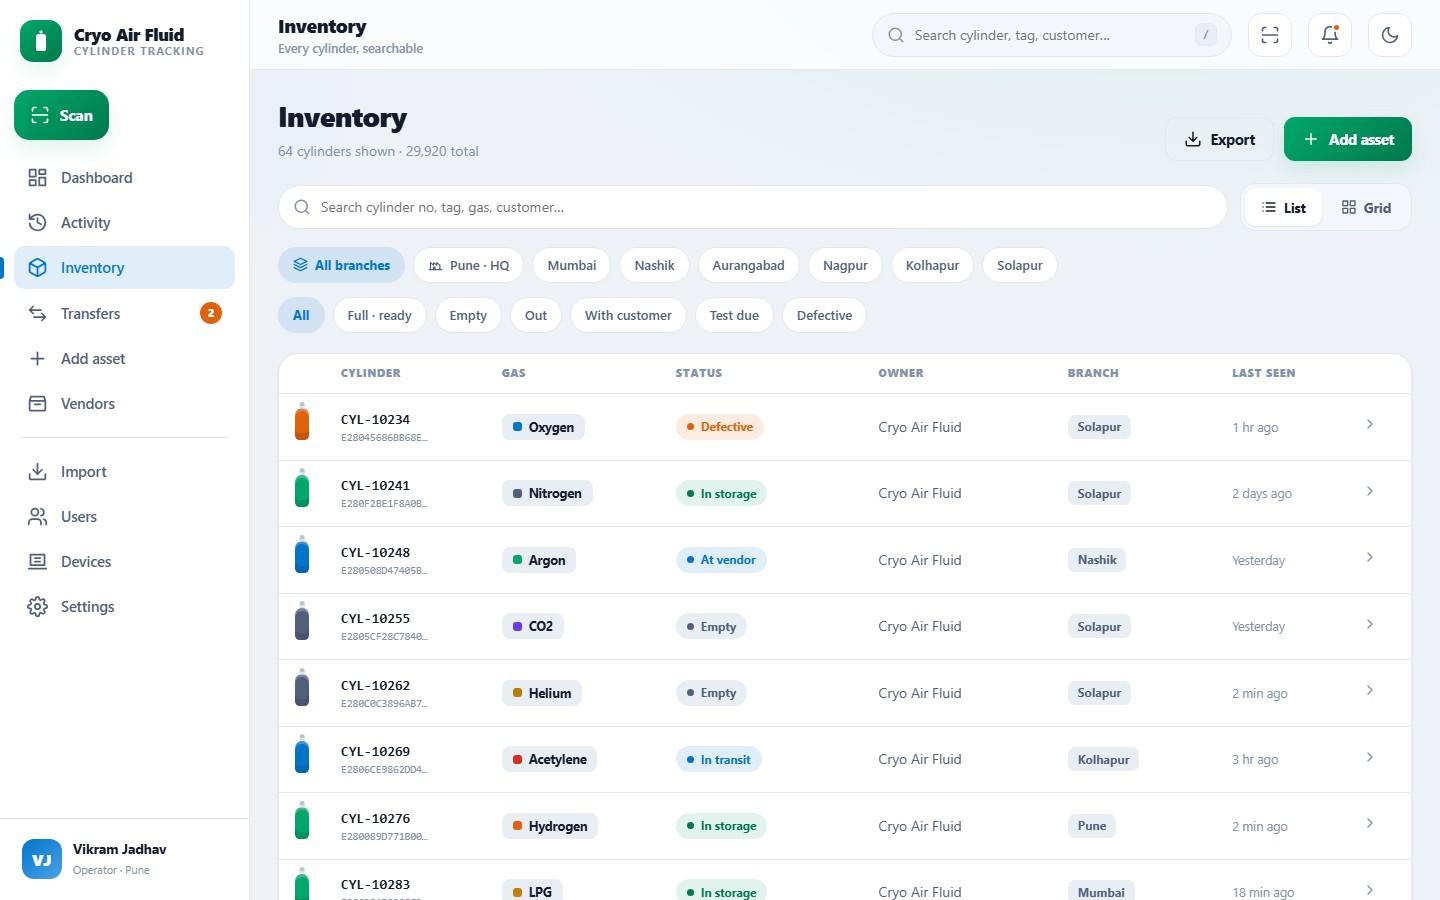
Task: Click the Hydrogen gas tag
Action: click(x=549, y=826)
